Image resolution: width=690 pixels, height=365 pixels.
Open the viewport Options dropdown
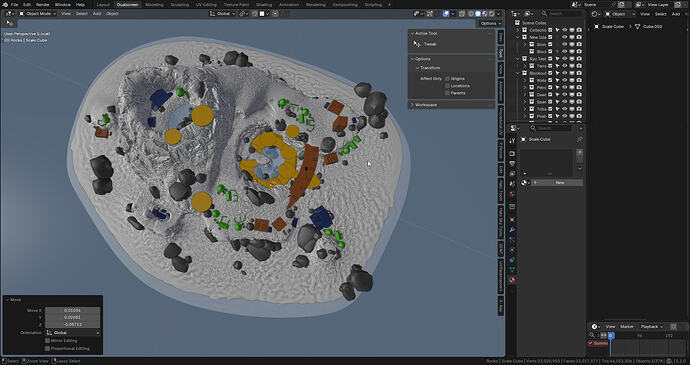(490, 23)
